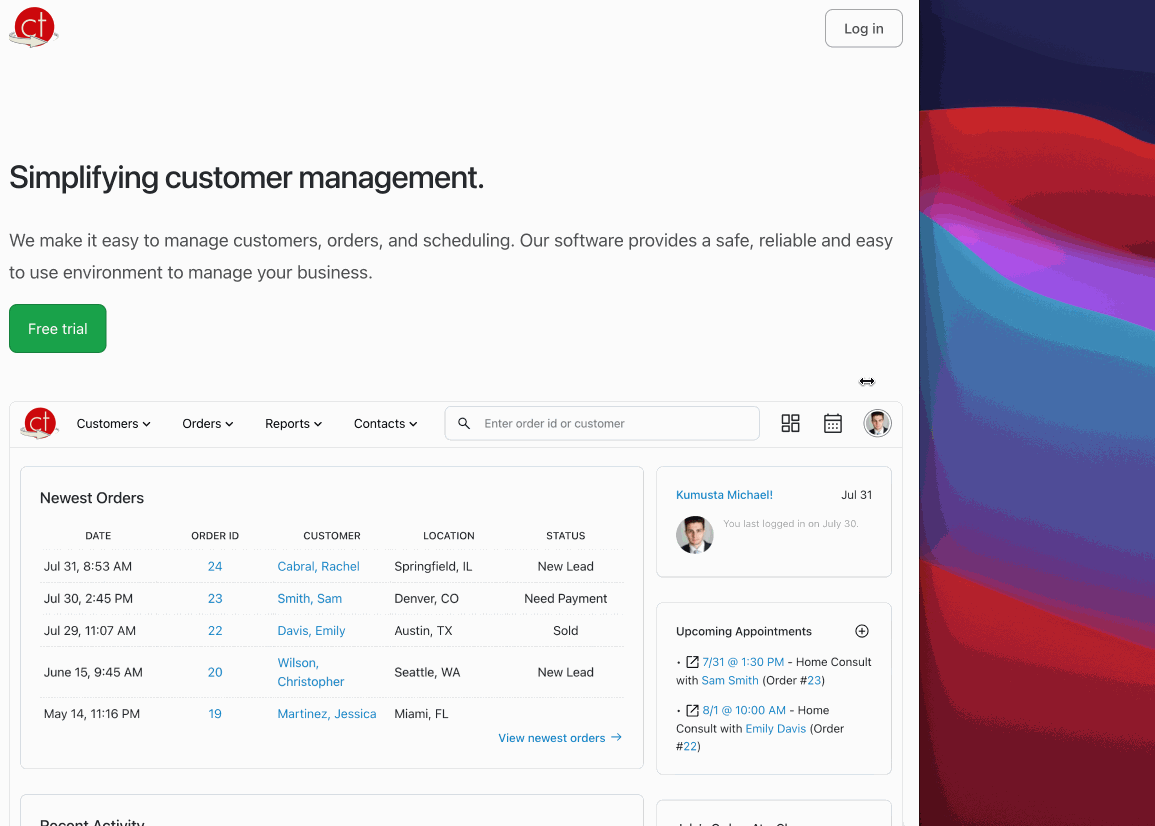
Task: Open the dashboard grid icon in the navbar
Action: coord(790,423)
